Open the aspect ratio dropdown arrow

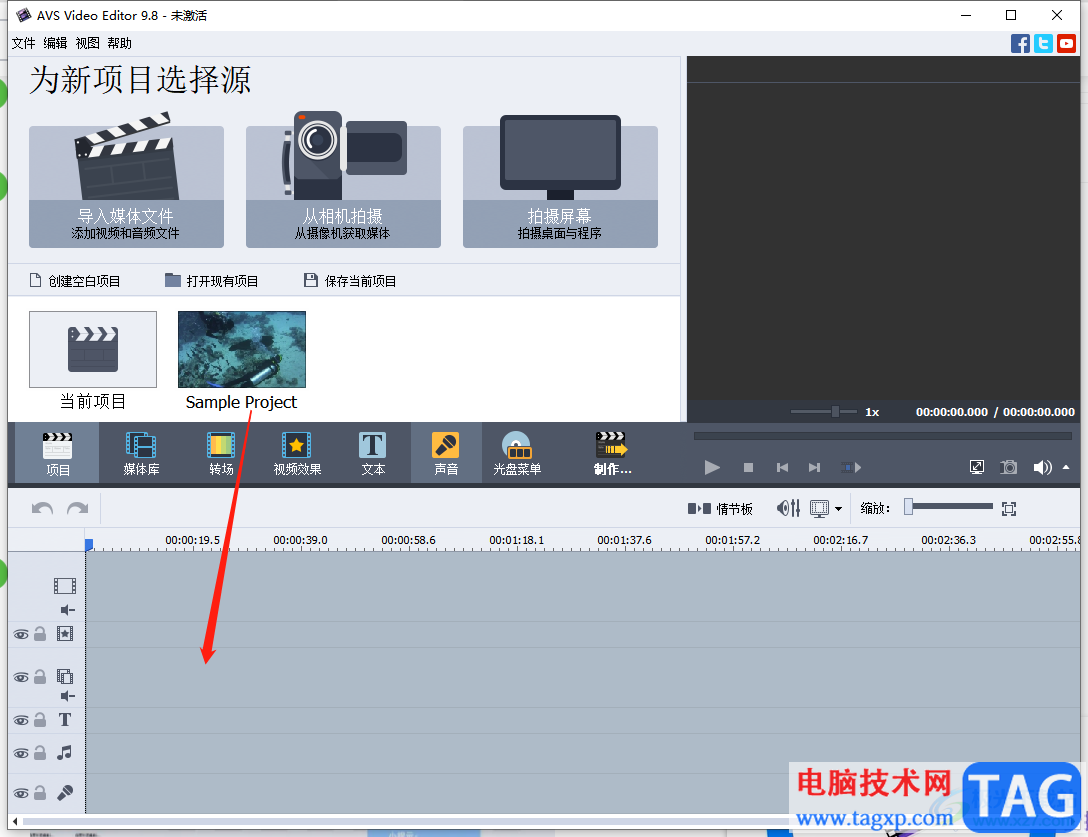tap(838, 509)
